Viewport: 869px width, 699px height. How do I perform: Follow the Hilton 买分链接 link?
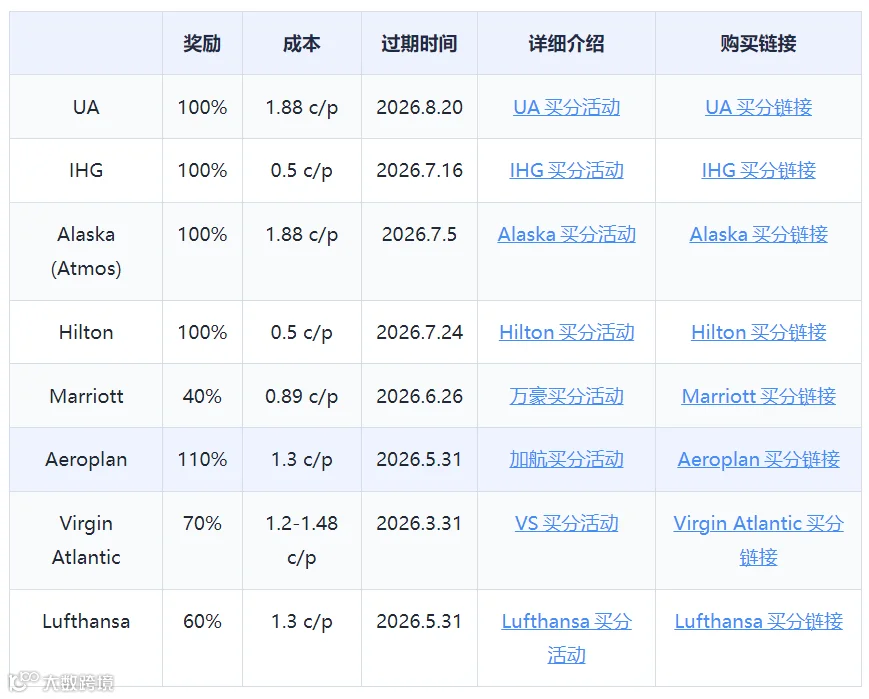pyautogui.click(x=758, y=333)
